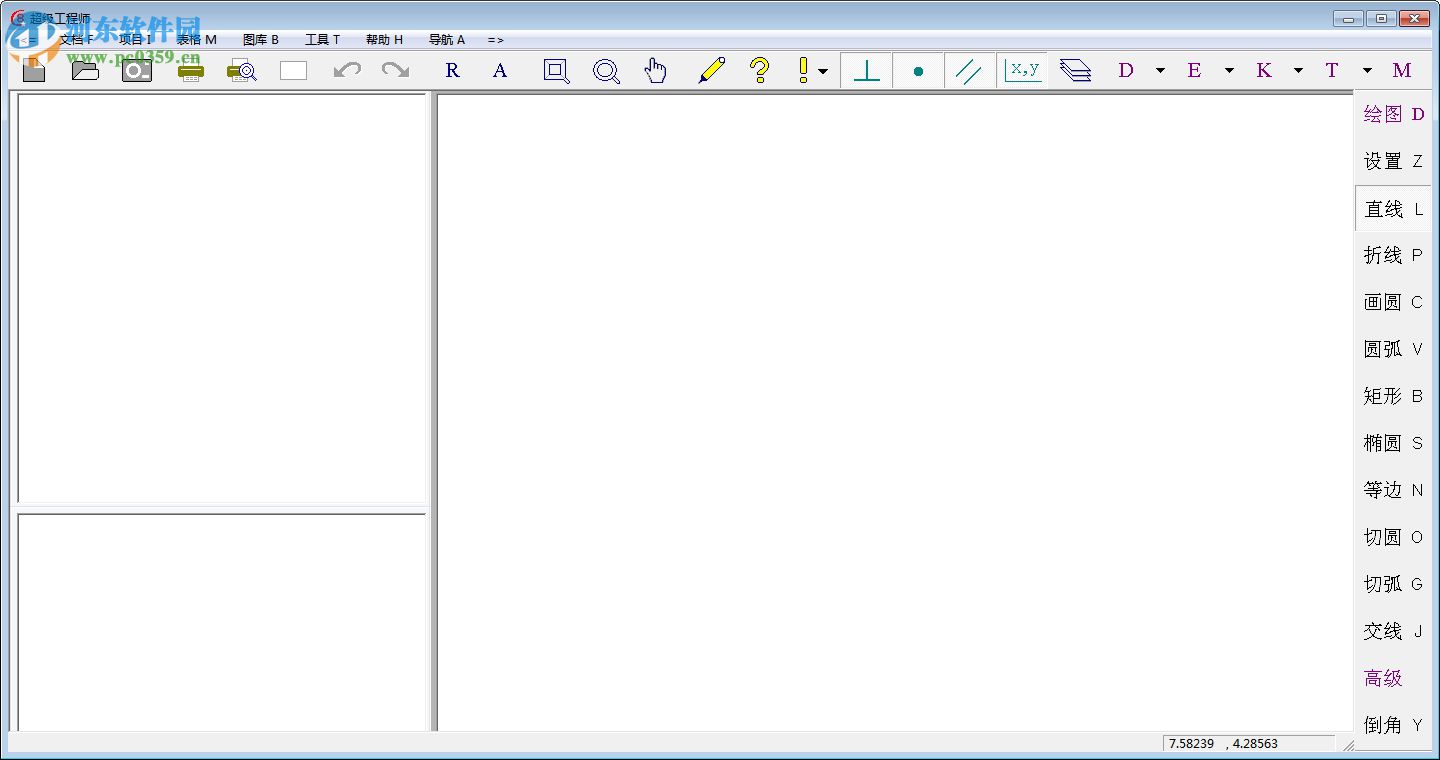Screen dimensions: 1440x760
Task: Select the 椭圆 S ellipse tool
Action: click(x=1393, y=443)
